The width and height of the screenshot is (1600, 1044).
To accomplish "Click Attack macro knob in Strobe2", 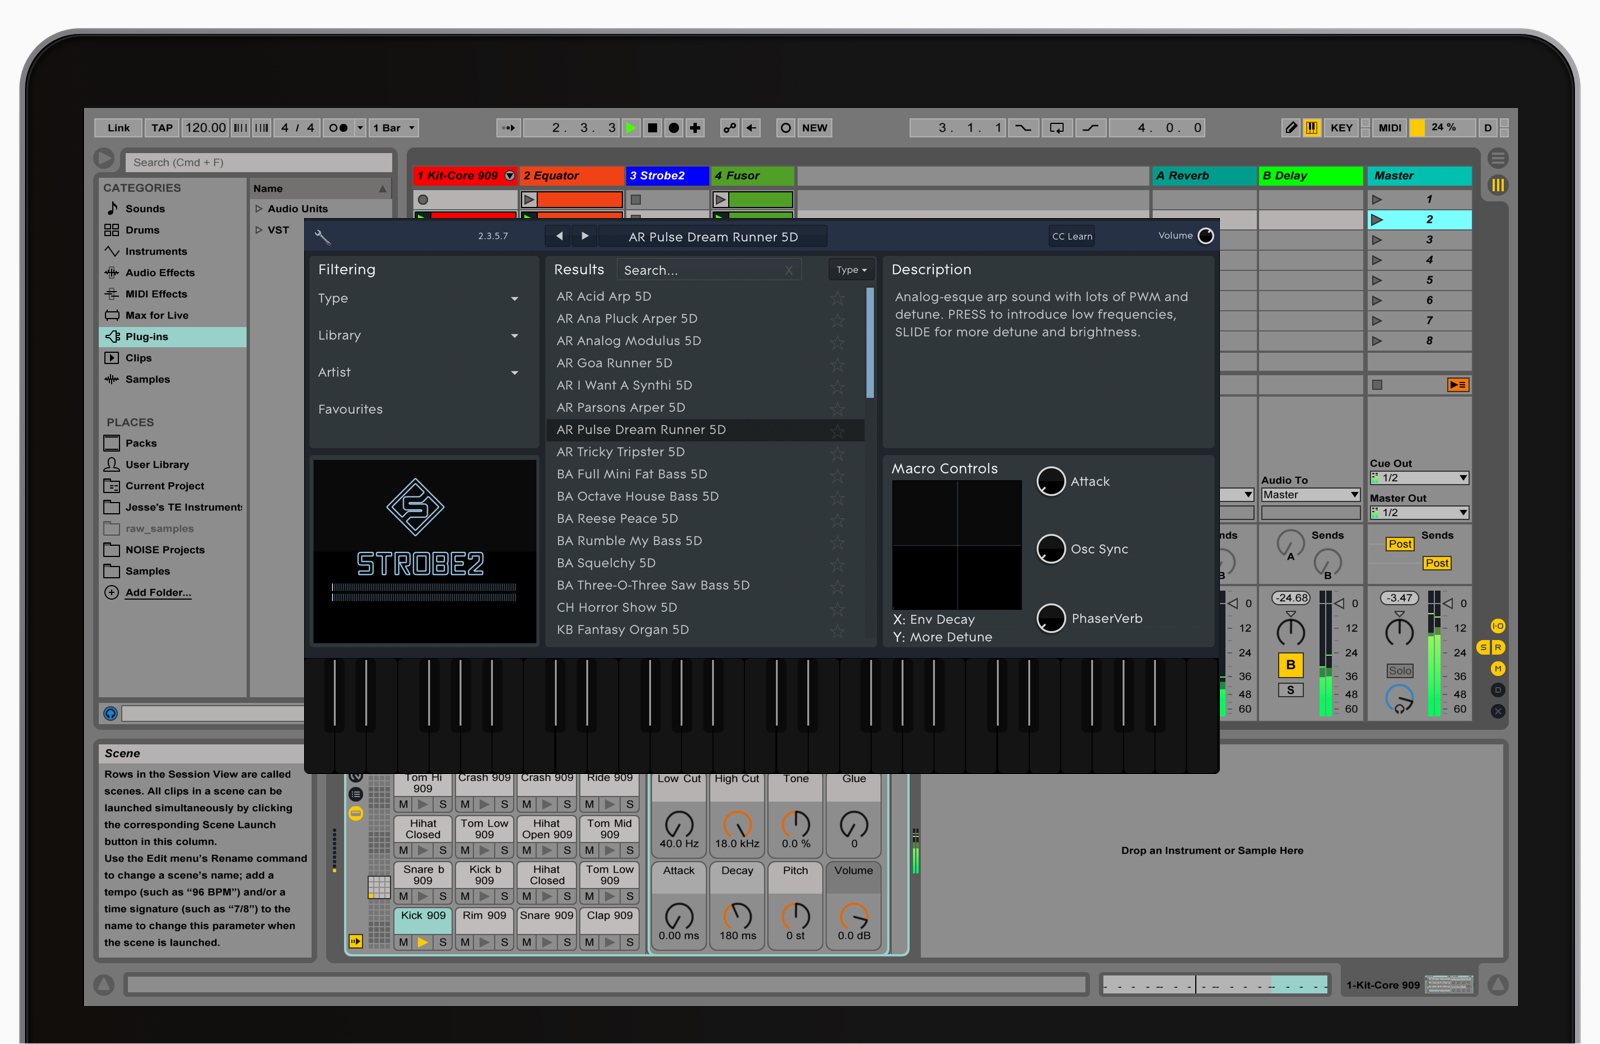I will pos(1051,482).
